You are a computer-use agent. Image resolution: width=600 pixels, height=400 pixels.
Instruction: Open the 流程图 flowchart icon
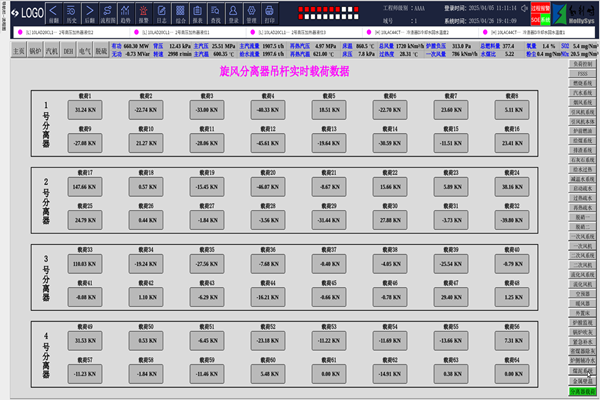pyautogui.click(x=107, y=14)
